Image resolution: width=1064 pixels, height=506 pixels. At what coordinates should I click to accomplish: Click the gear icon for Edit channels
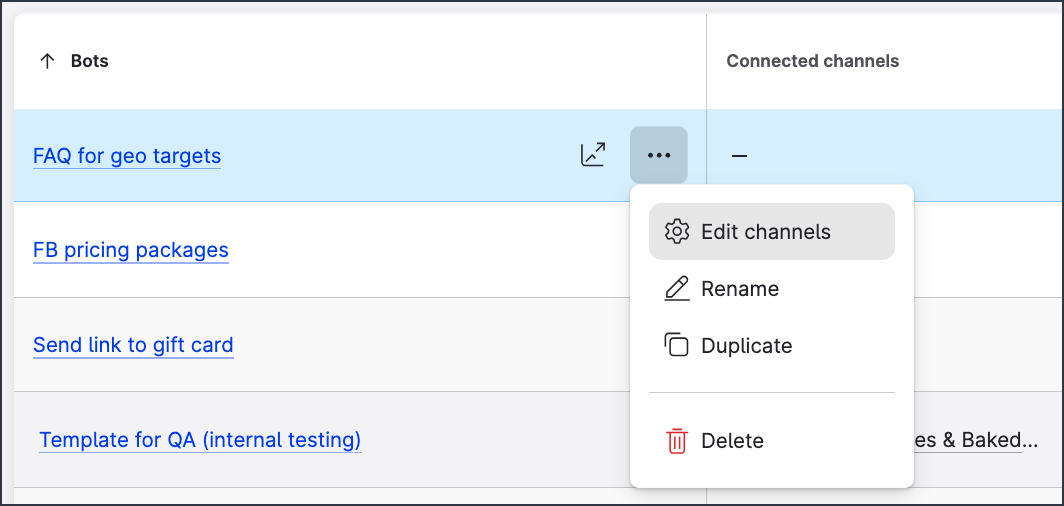coord(677,232)
